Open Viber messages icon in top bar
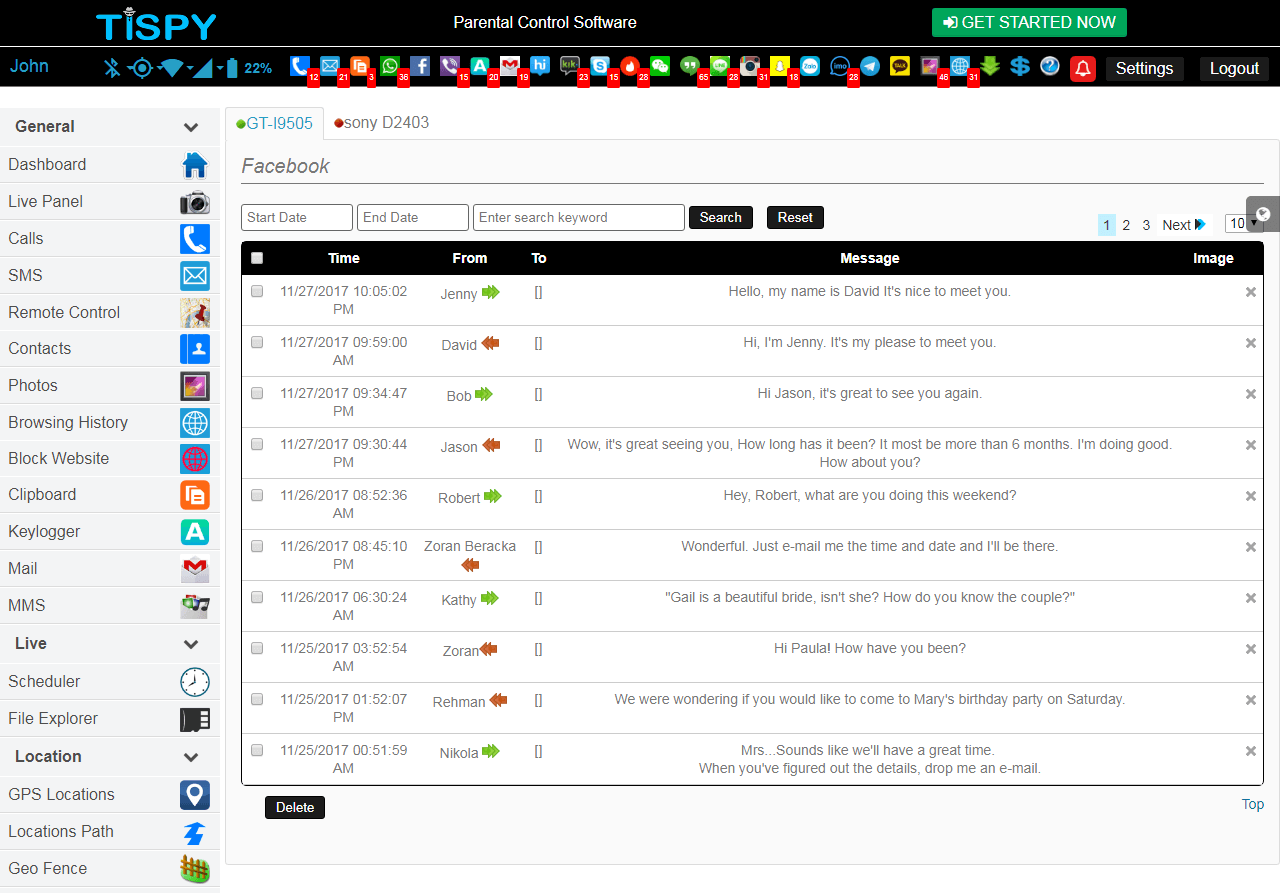 click(x=450, y=66)
